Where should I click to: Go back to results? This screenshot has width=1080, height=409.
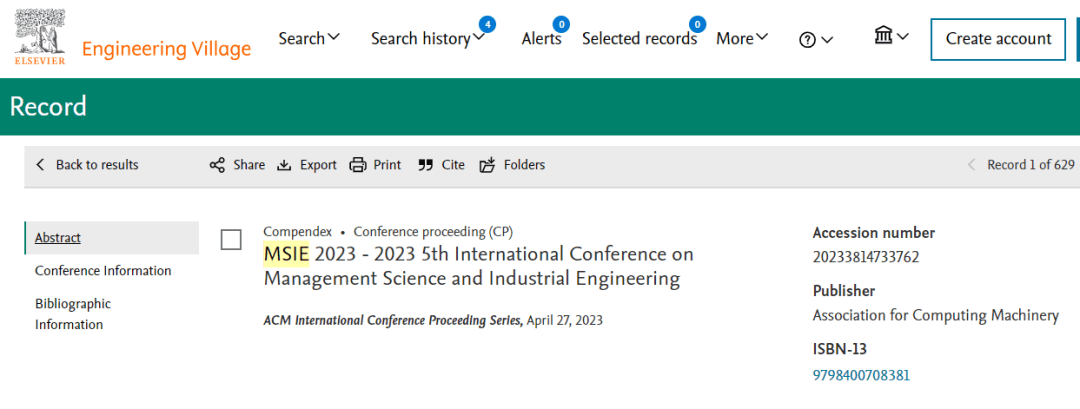87,165
